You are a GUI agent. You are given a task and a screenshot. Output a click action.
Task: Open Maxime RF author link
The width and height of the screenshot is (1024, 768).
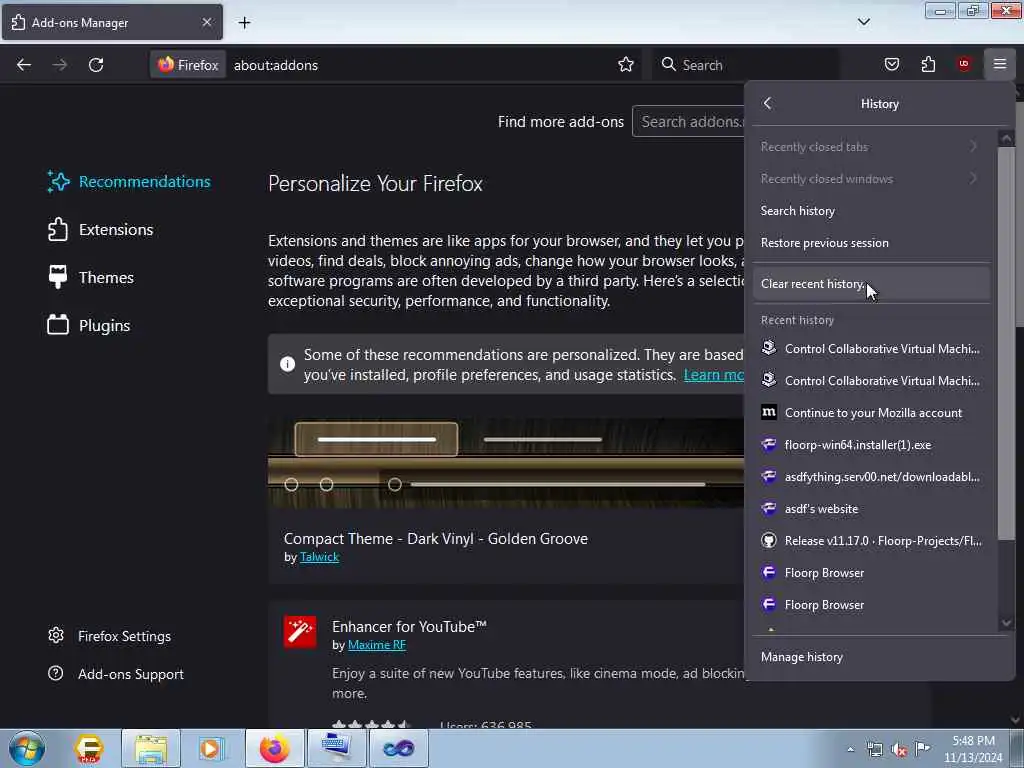[377, 645]
